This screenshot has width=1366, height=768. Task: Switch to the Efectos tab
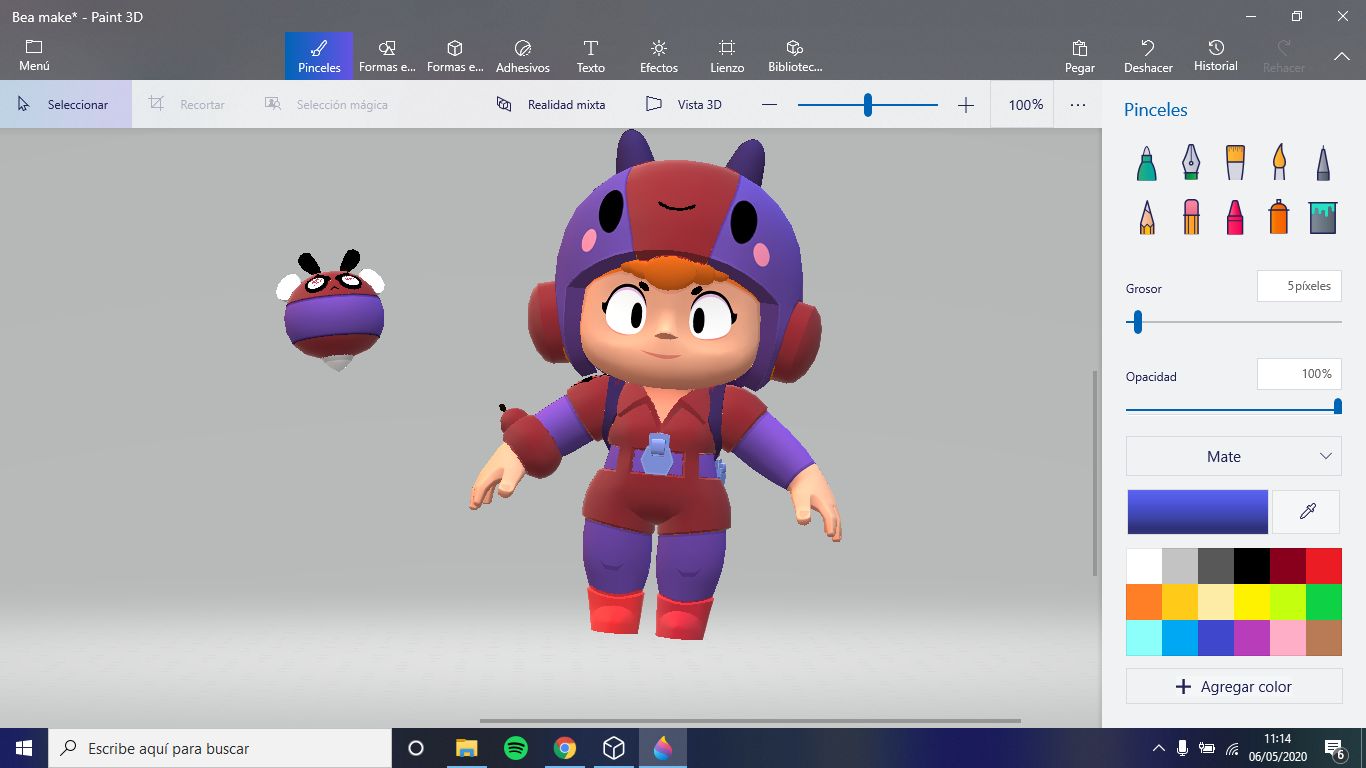click(658, 55)
